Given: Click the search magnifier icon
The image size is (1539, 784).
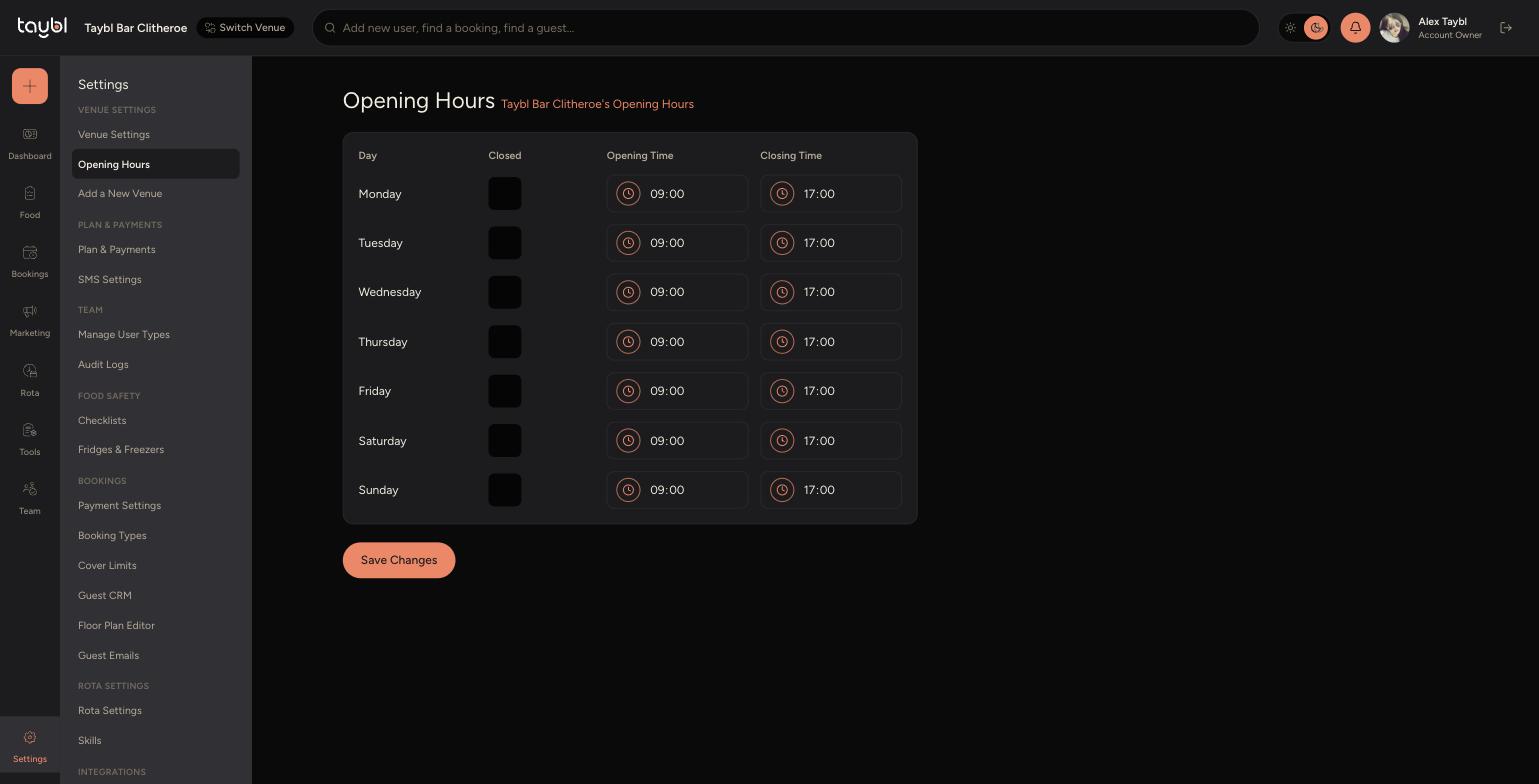Looking at the screenshot, I should tap(330, 28).
